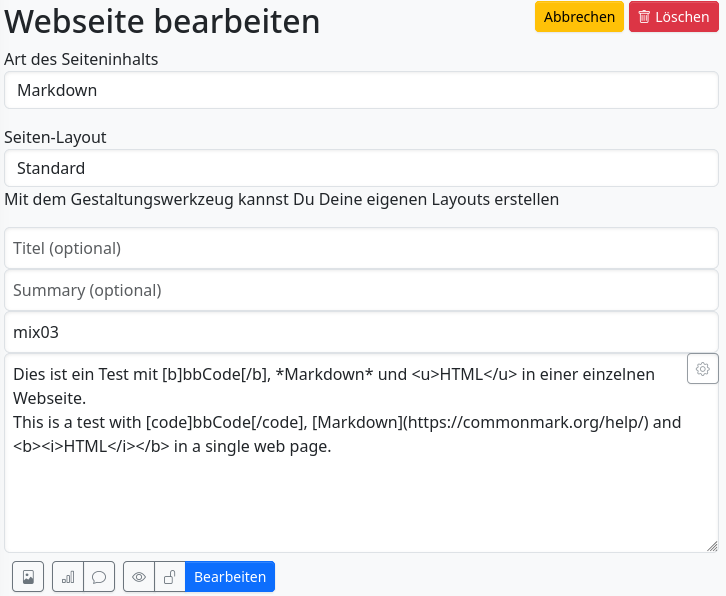726x596 pixels.
Task: Click the 'Art des Seiteninhalts' label
Action: click(81, 59)
